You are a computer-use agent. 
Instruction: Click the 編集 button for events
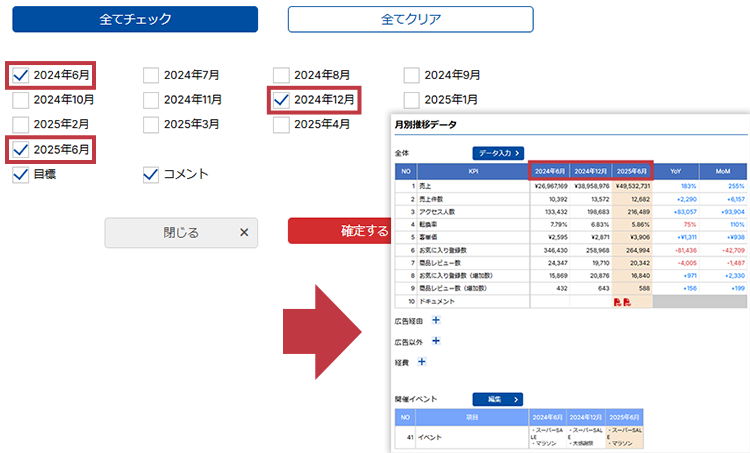[x=498, y=399]
